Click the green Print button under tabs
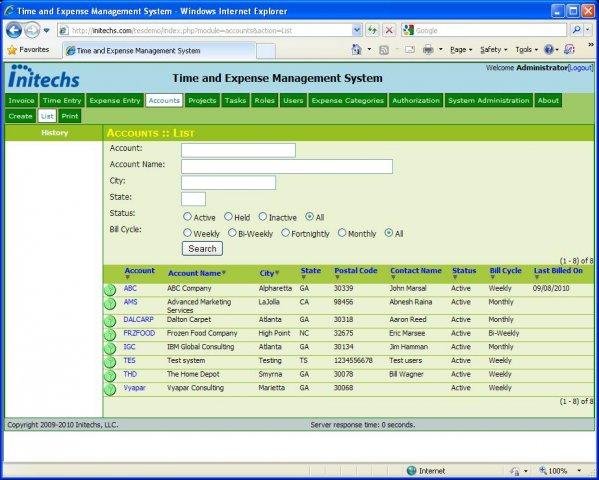Viewport: 599px width, 480px height. pyautogui.click(x=70, y=116)
